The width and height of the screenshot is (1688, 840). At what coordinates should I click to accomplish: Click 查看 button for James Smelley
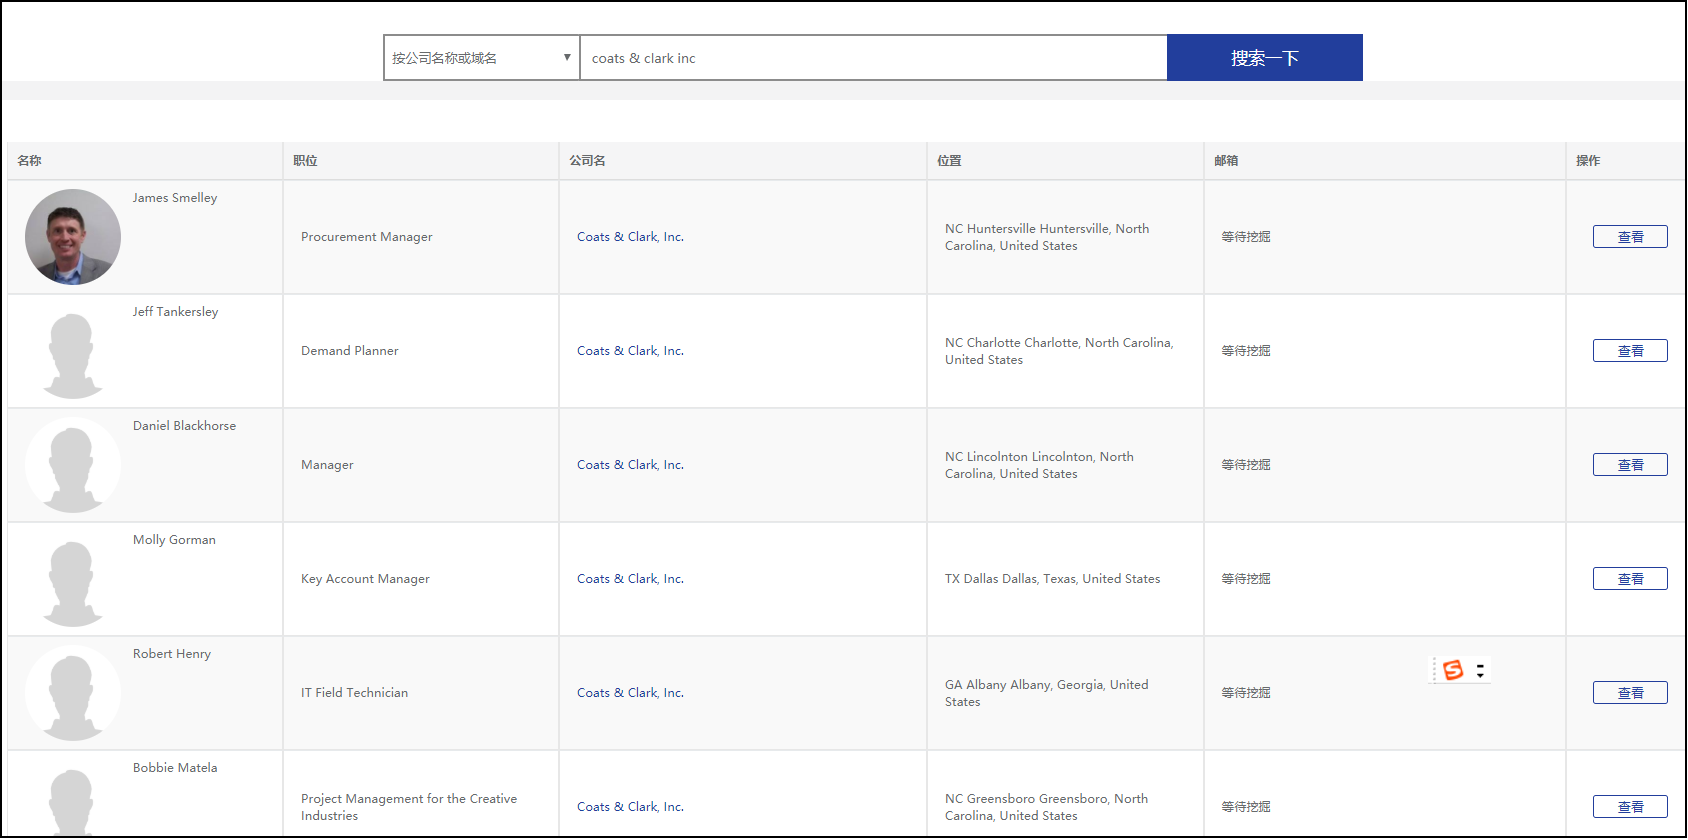click(x=1630, y=237)
